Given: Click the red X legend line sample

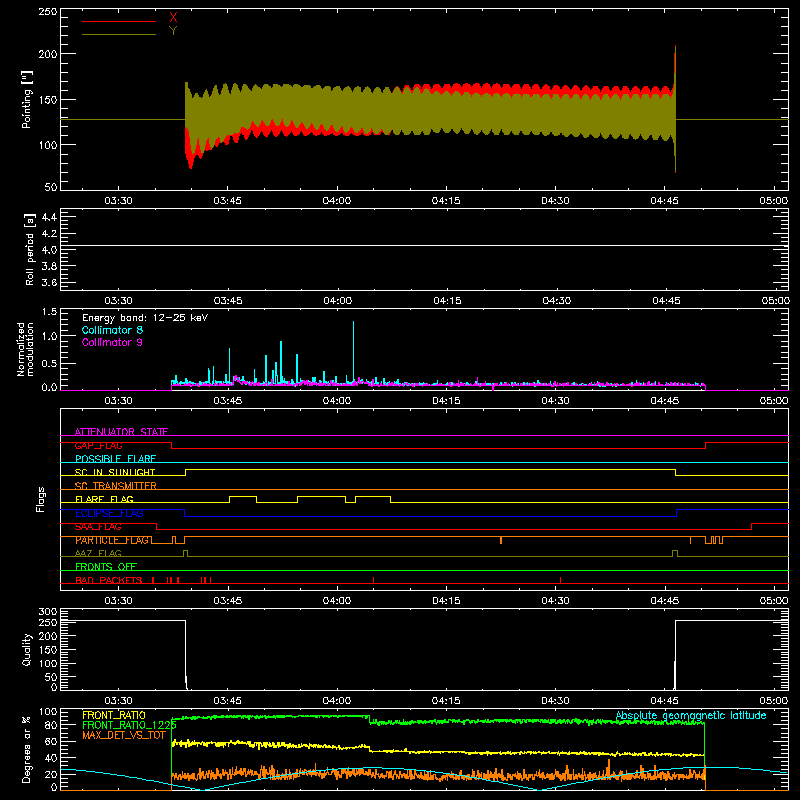Looking at the screenshot, I should (118, 21).
